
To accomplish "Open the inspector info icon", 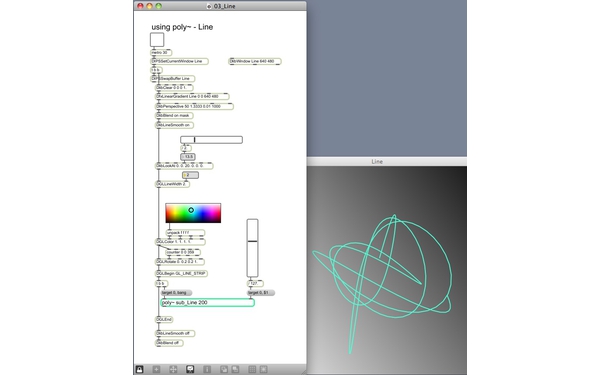I will [x=207, y=369].
